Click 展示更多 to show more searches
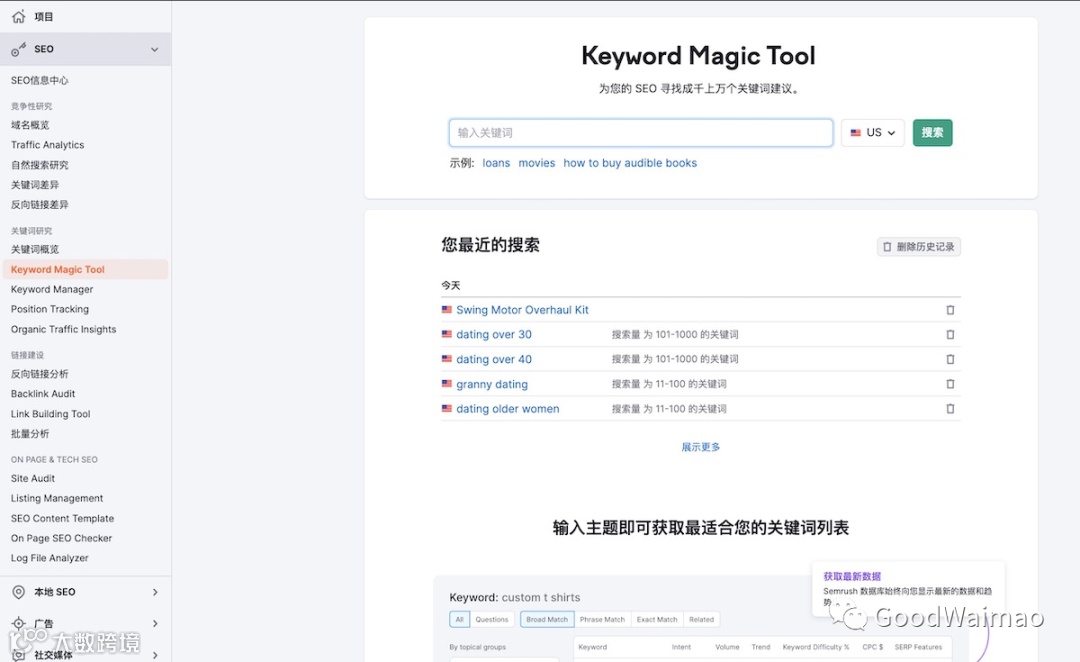The height and width of the screenshot is (662, 1080). 700,447
